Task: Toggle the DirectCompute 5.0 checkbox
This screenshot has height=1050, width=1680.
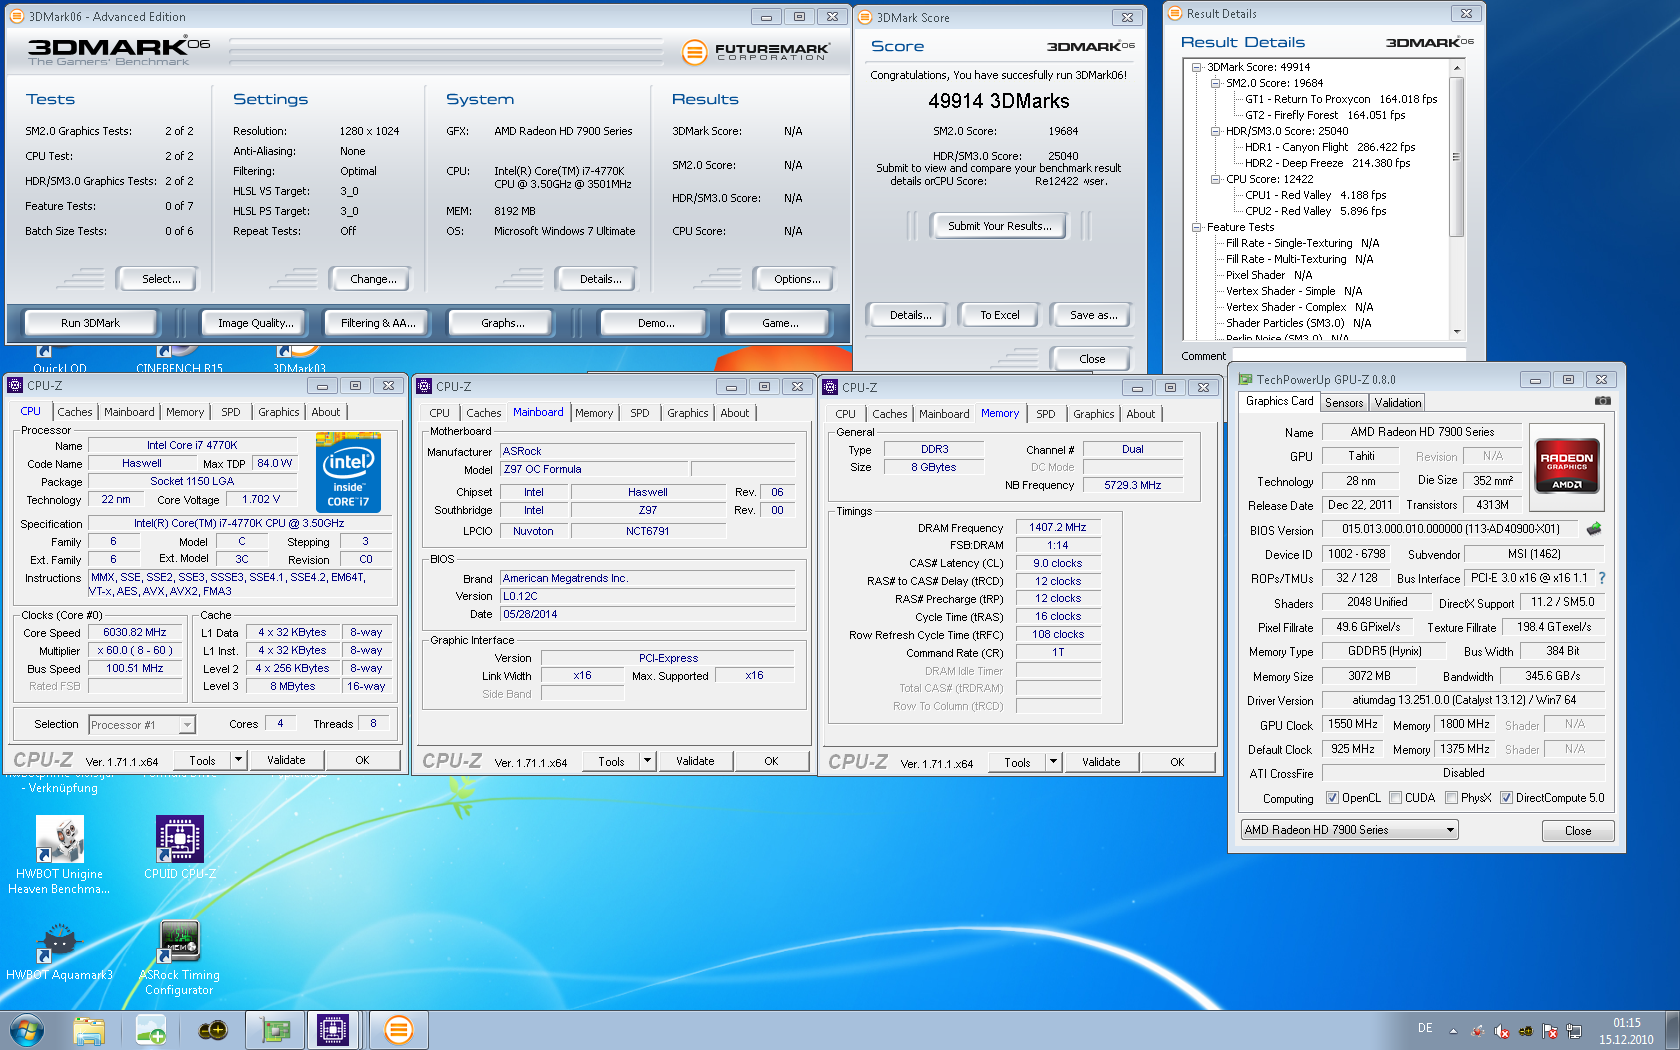Action: 1506,798
